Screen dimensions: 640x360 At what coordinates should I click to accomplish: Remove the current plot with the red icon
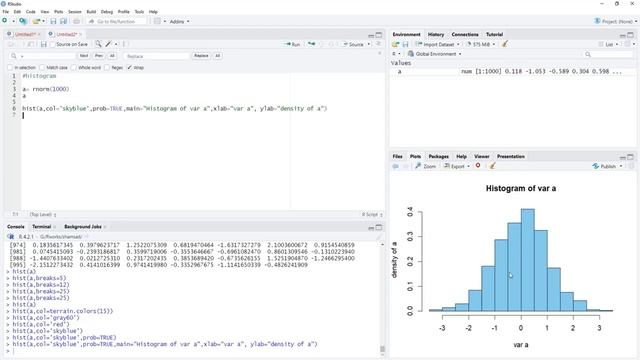pos(478,166)
